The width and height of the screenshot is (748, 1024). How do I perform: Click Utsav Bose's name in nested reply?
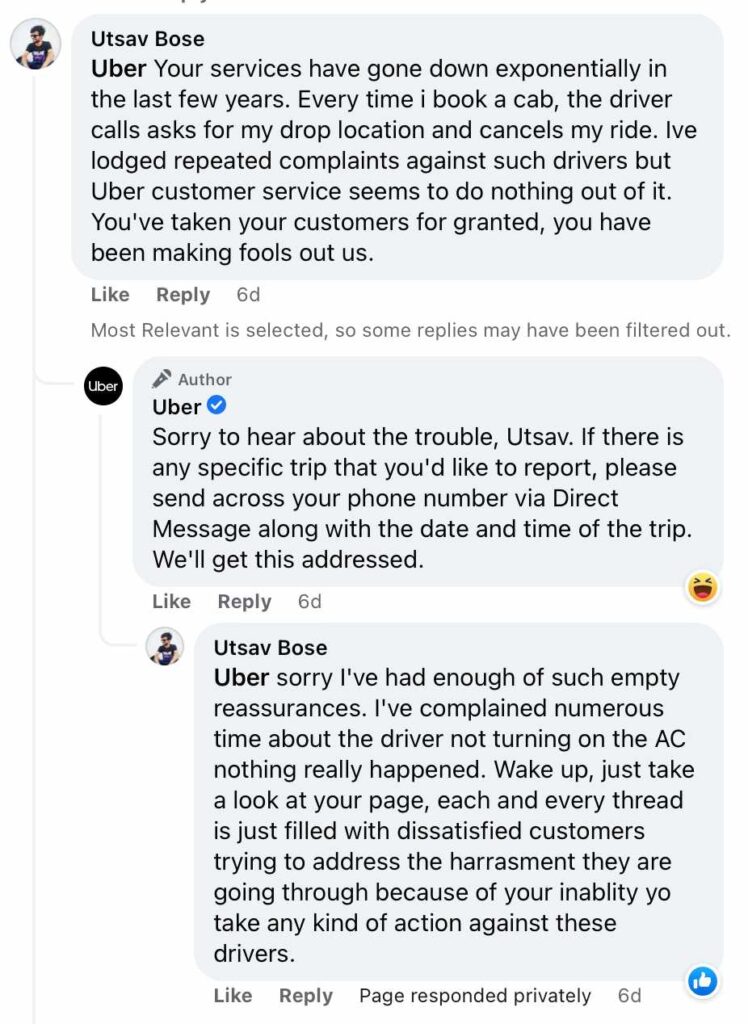coord(270,648)
